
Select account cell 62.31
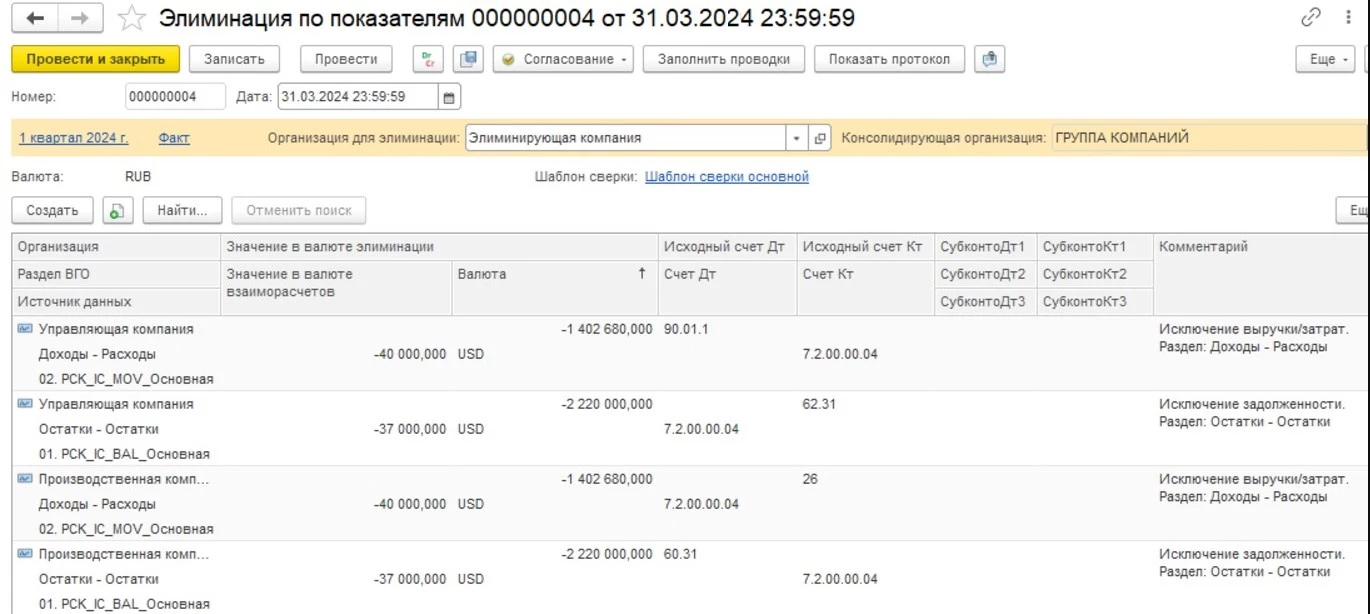[819, 404]
